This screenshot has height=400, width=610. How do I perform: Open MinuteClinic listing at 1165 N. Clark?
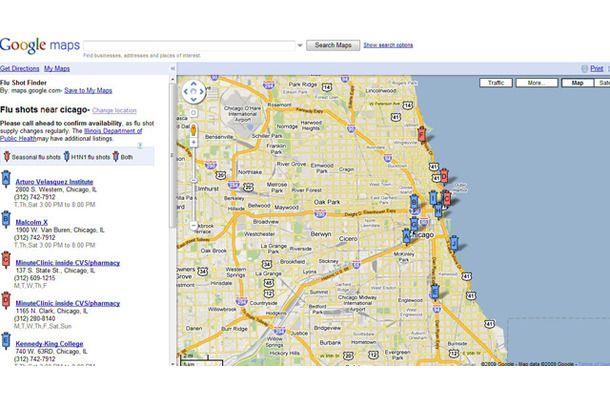(x=68, y=303)
